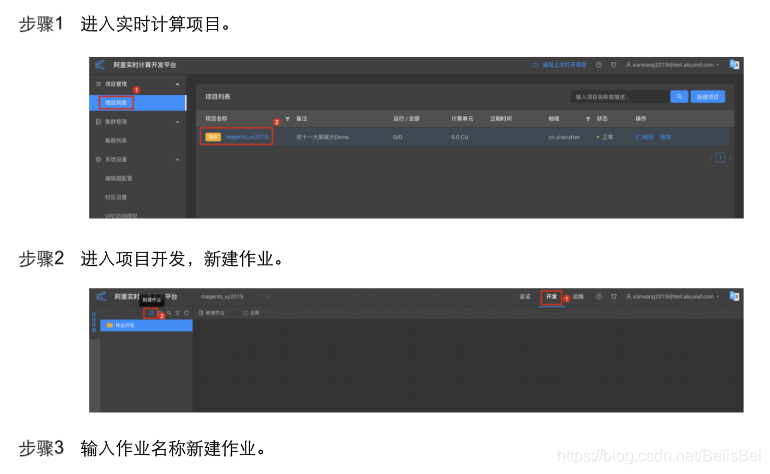Image resolution: width=770 pixels, height=474 pixels.
Task: Click the filter icon in the job tree toolbar
Action: coord(178,313)
